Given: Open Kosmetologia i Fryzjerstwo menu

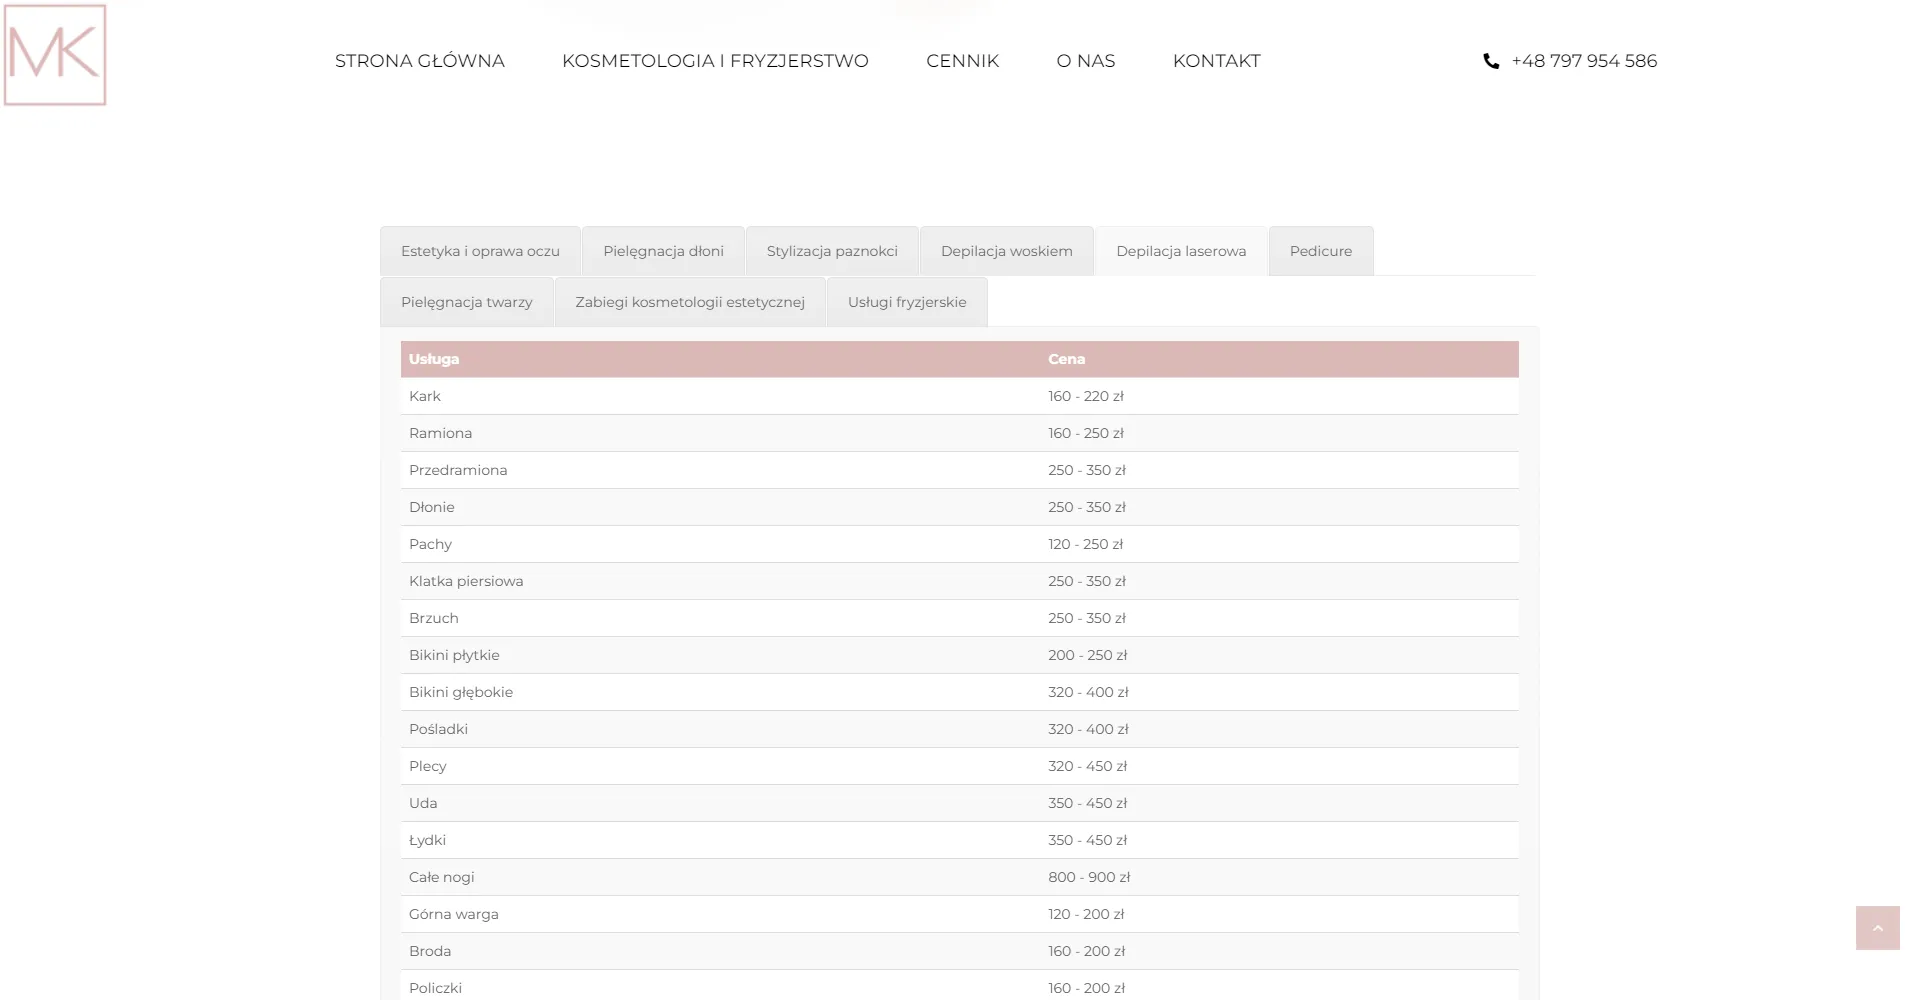Looking at the screenshot, I should click(715, 61).
